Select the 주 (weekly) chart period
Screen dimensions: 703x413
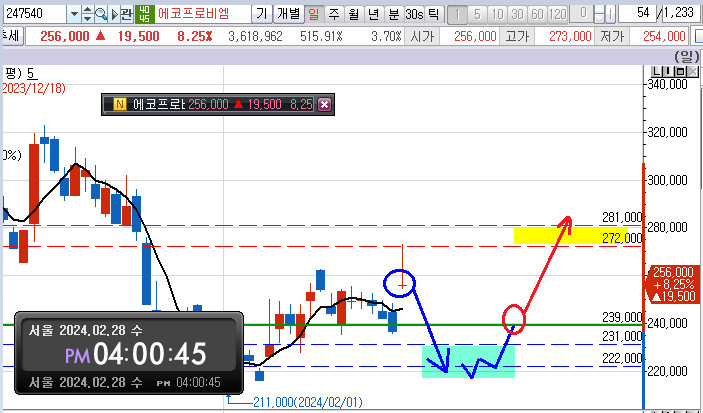(x=334, y=14)
